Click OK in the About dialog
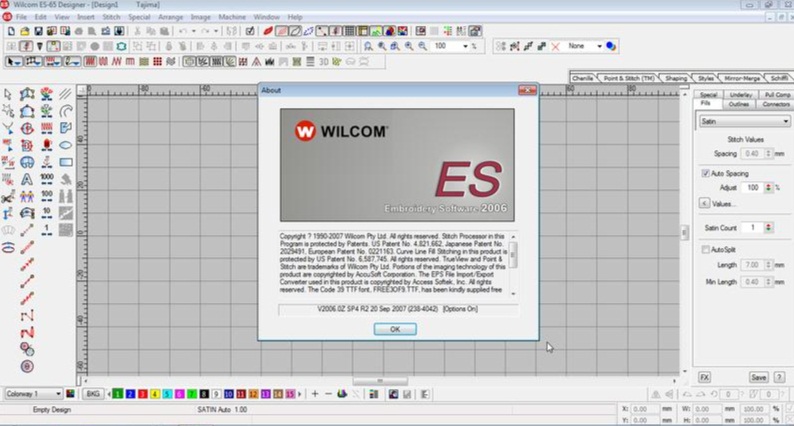 pyautogui.click(x=395, y=329)
